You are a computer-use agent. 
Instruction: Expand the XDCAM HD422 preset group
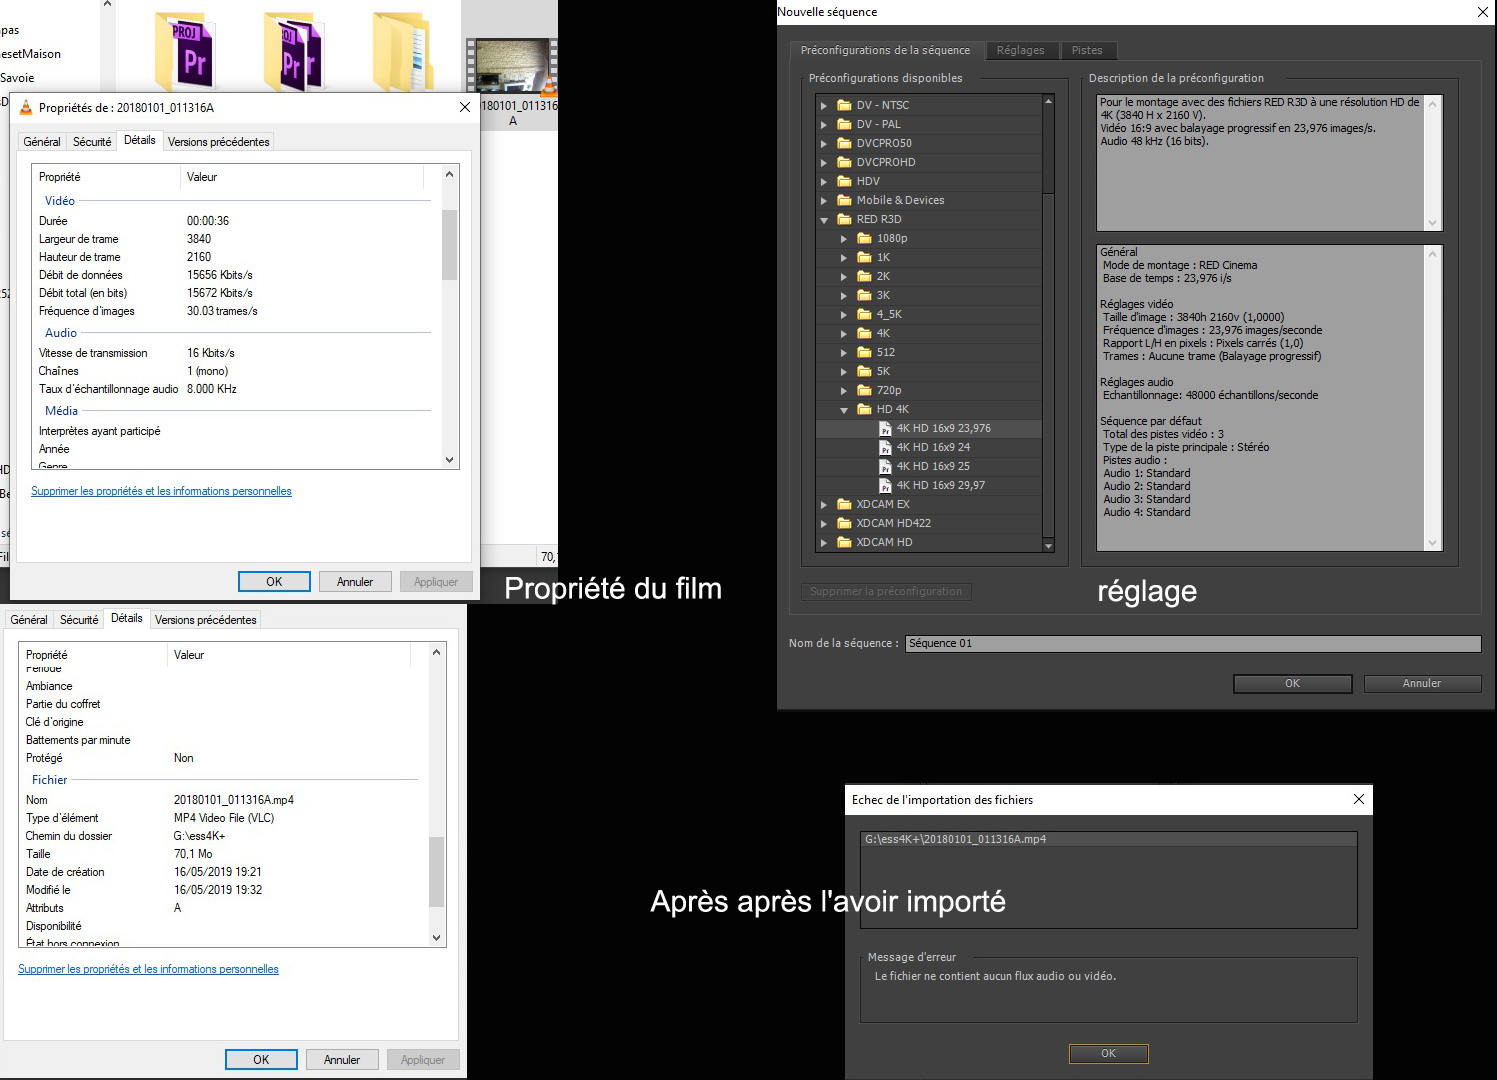coord(824,523)
